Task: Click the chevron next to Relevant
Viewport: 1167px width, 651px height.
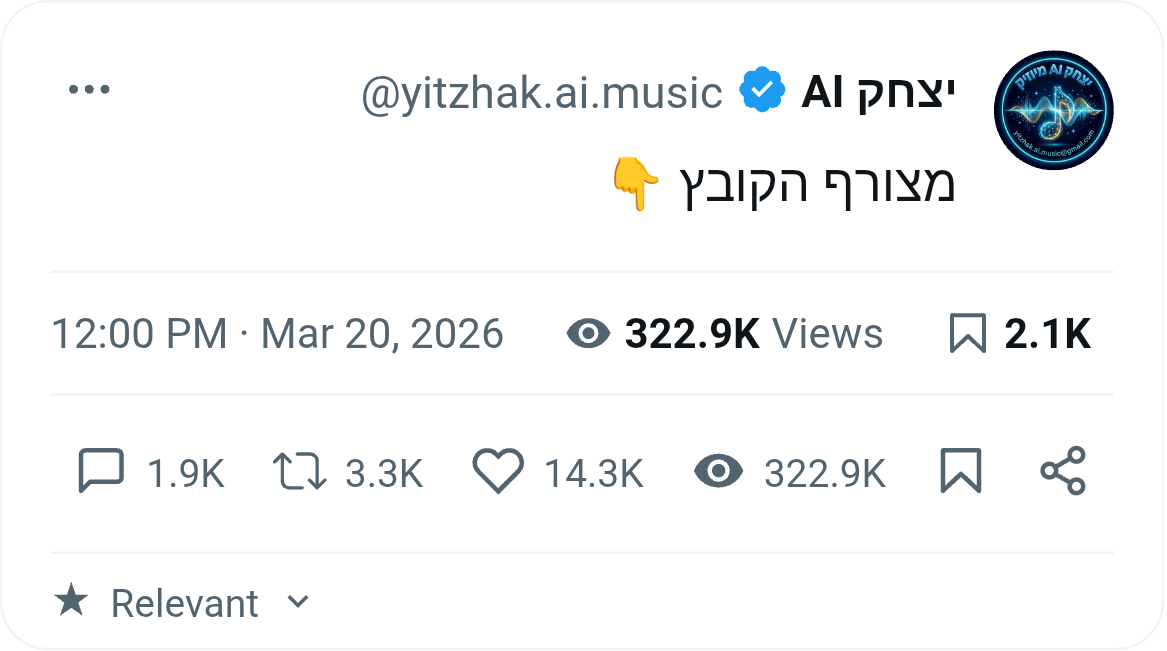Action: click(x=297, y=603)
